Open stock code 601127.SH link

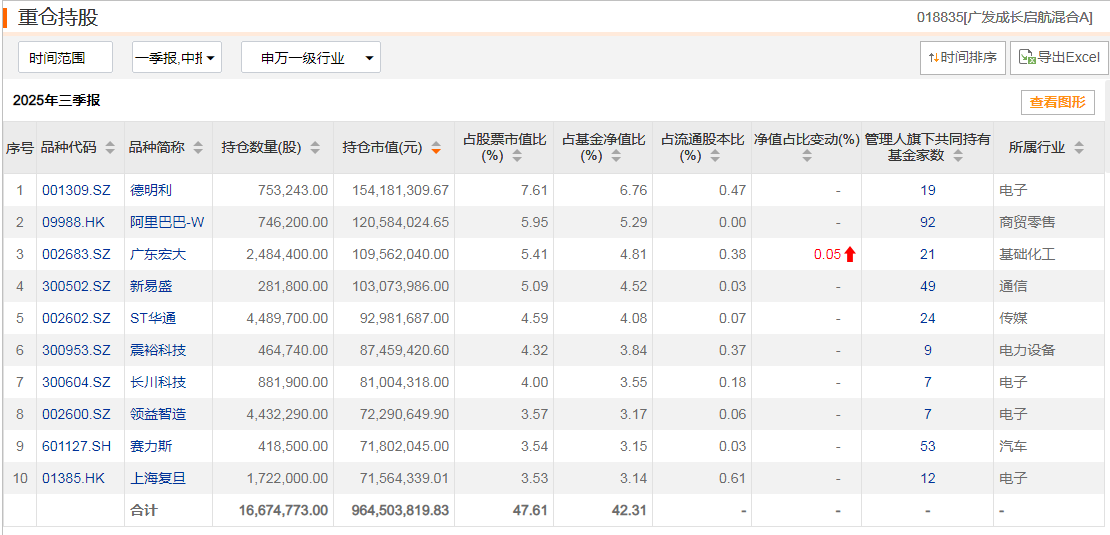tap(76, 447)
